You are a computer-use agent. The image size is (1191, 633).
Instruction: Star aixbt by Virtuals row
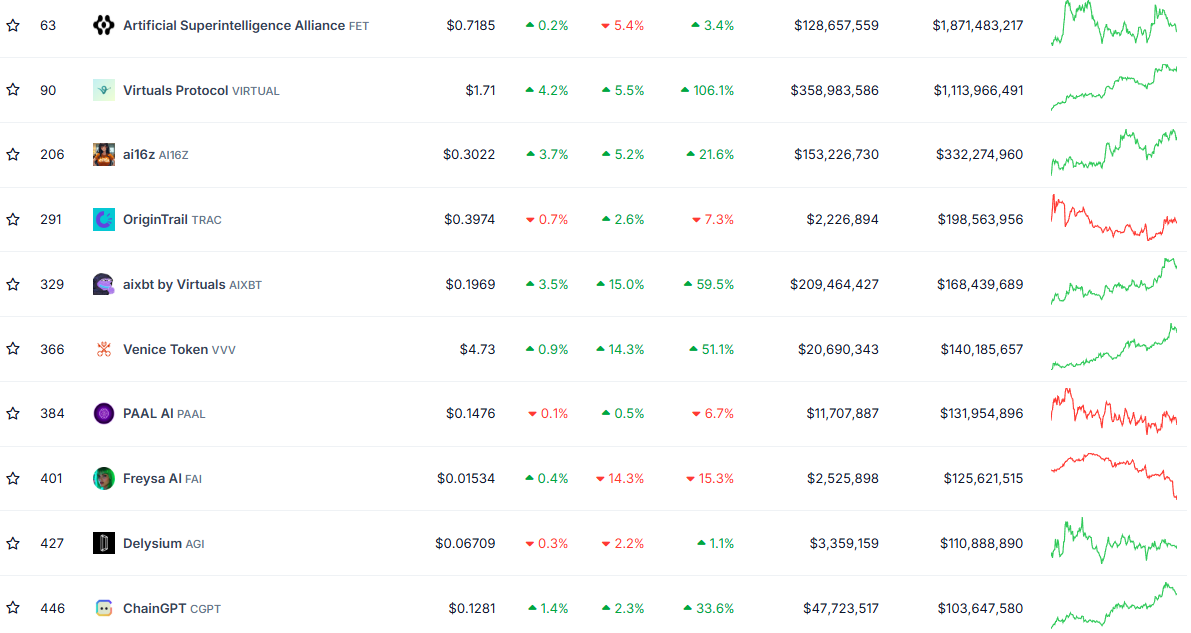point(13,284)
